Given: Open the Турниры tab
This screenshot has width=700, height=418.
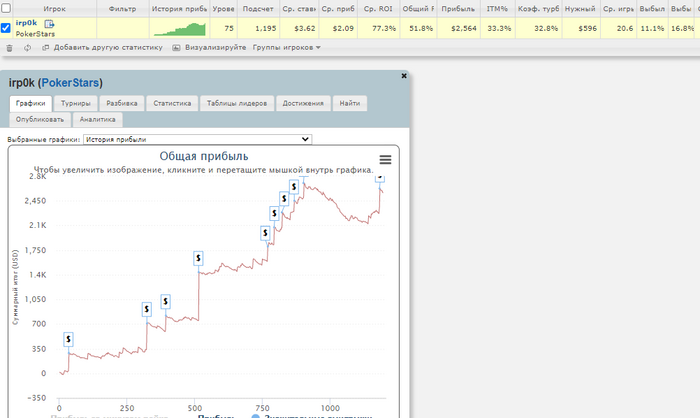Looking at the screenshot, I should (x=75, y=103).
